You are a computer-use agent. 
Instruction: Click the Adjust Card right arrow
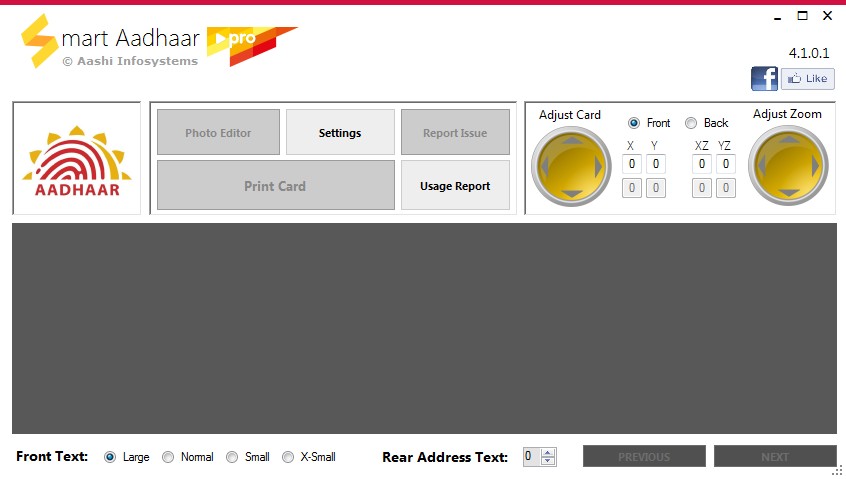point(598,167)
